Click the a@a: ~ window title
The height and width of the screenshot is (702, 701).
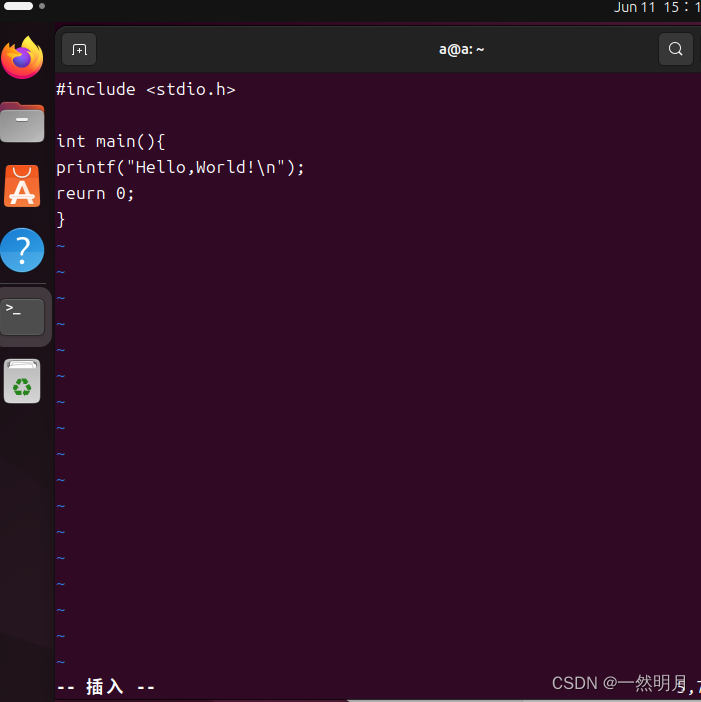click(462, 49)
